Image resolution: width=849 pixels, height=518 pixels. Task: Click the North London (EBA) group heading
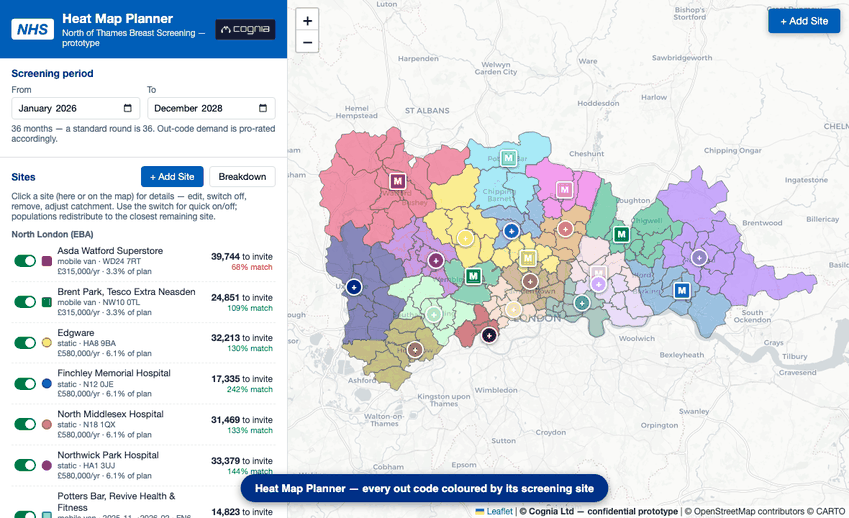tap(52, 234)
